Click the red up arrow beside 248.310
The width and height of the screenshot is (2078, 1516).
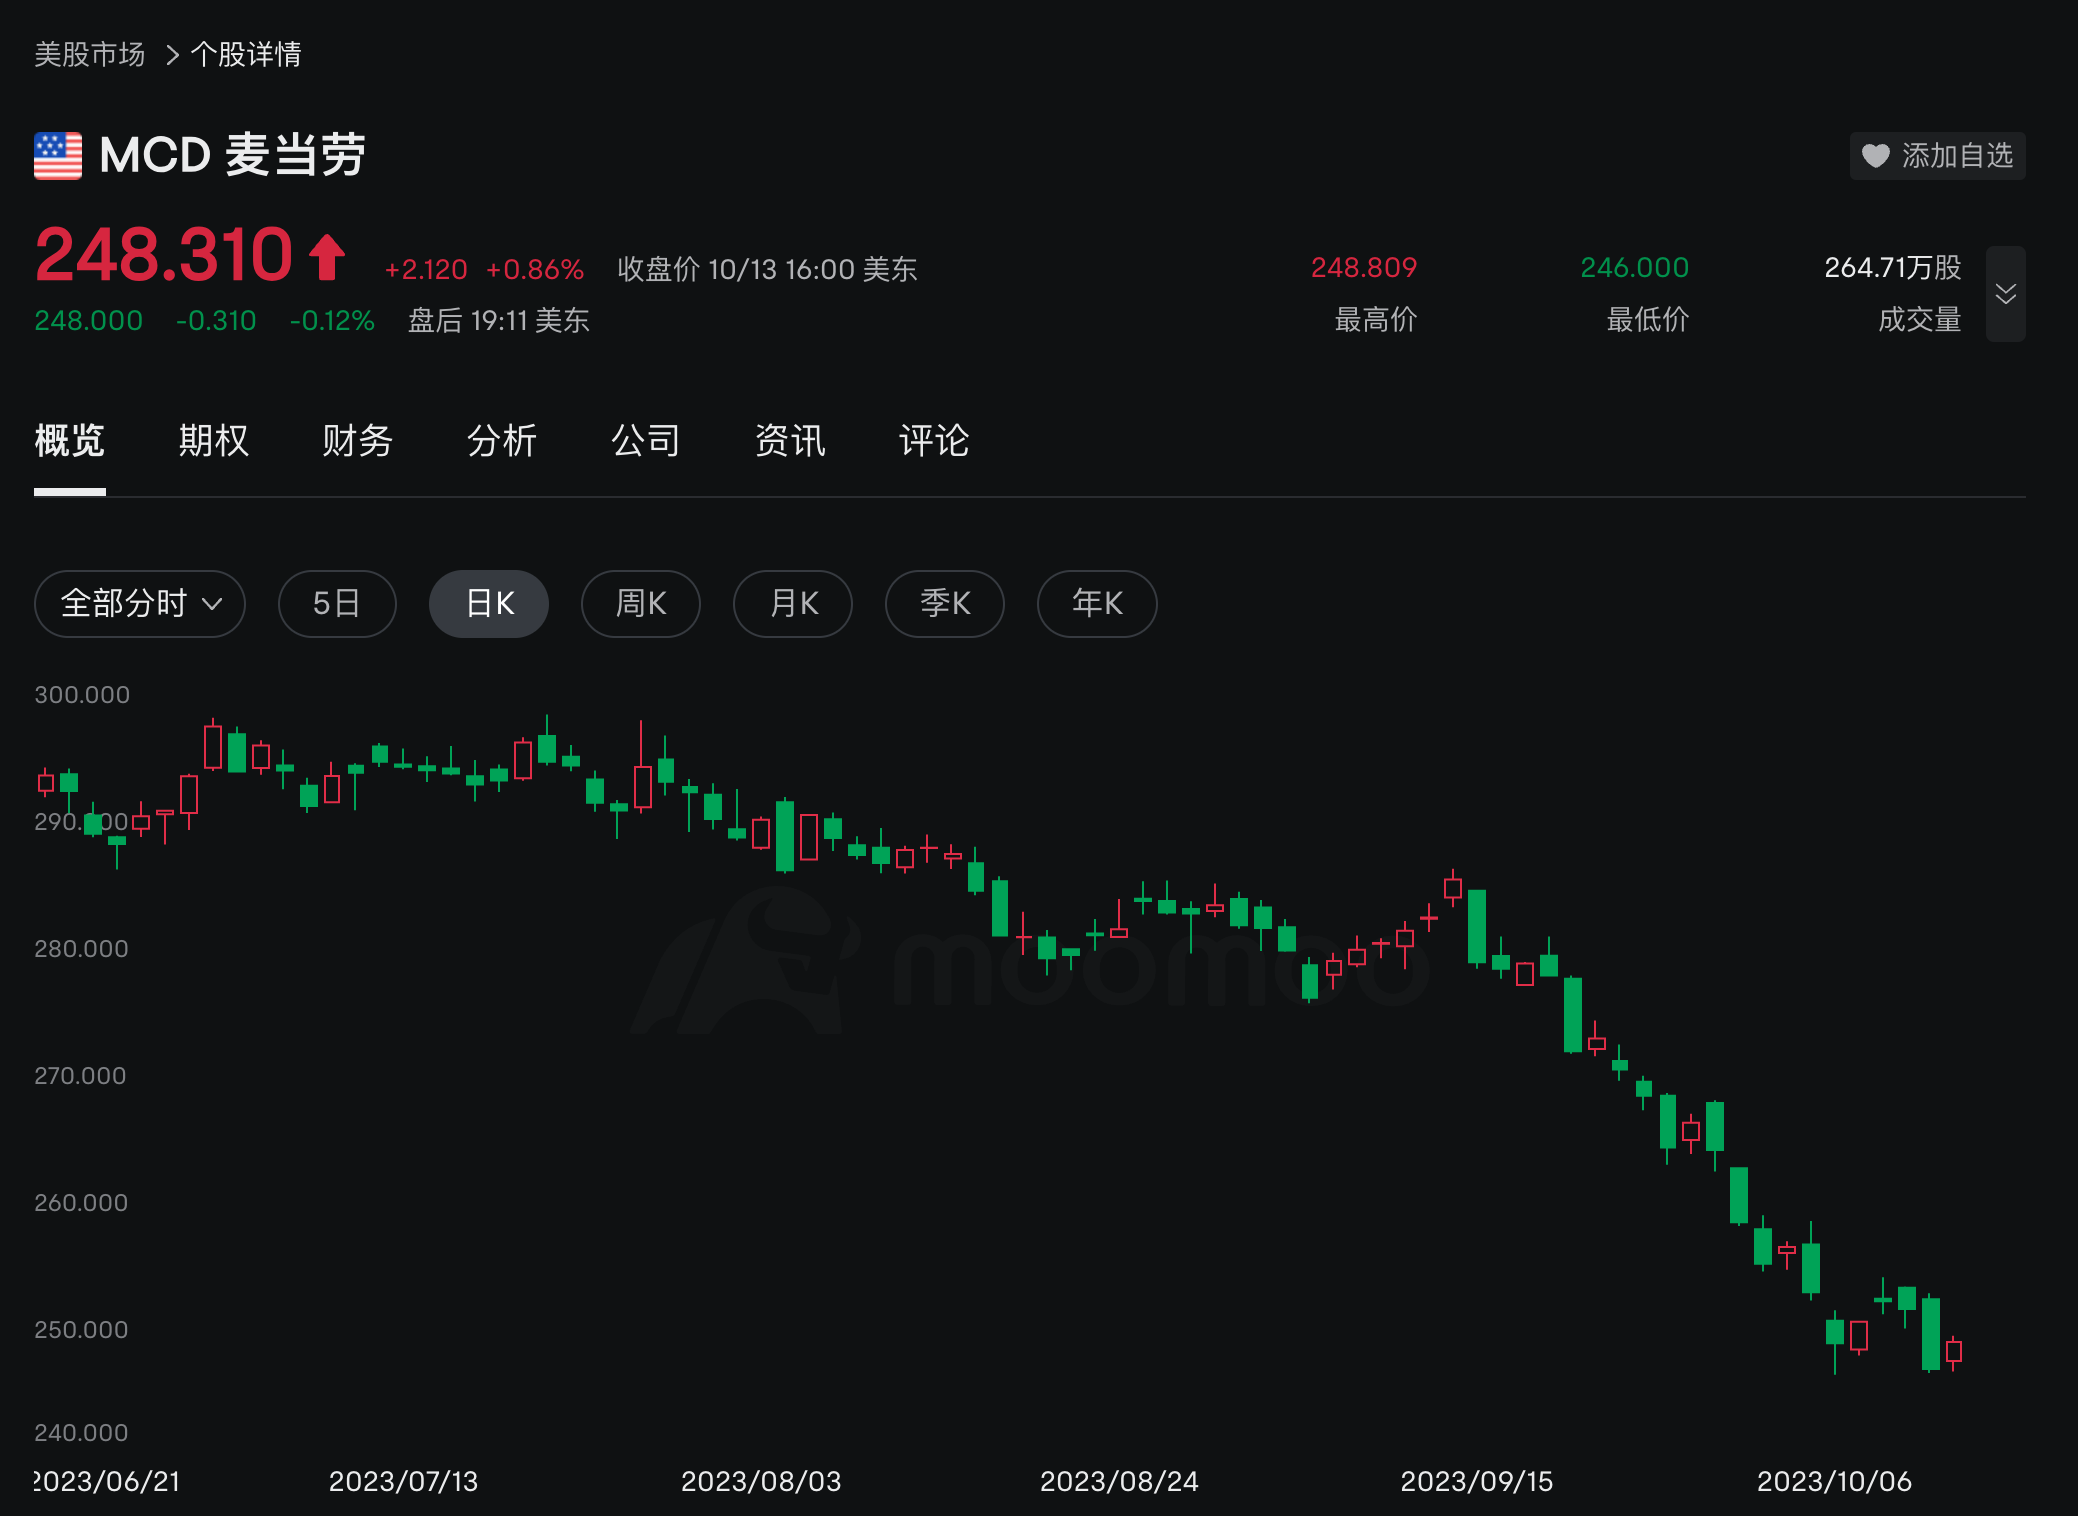pos(327,257)
